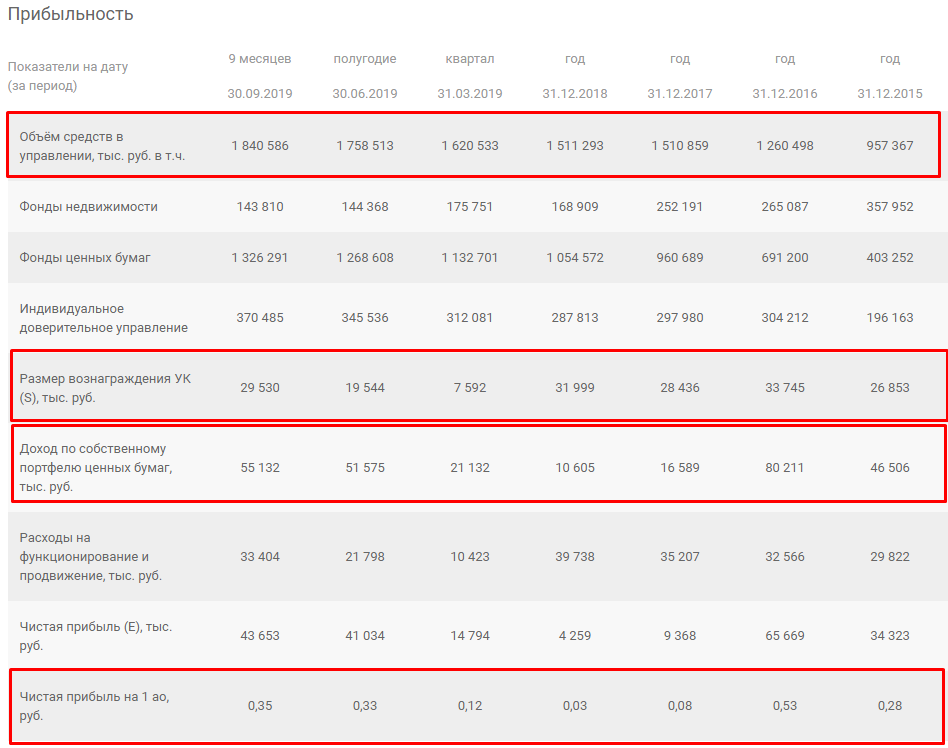Select cell 29 530 in УК remuneration row
The height and width of the screenshot is (748, 948).
[260, 388]
